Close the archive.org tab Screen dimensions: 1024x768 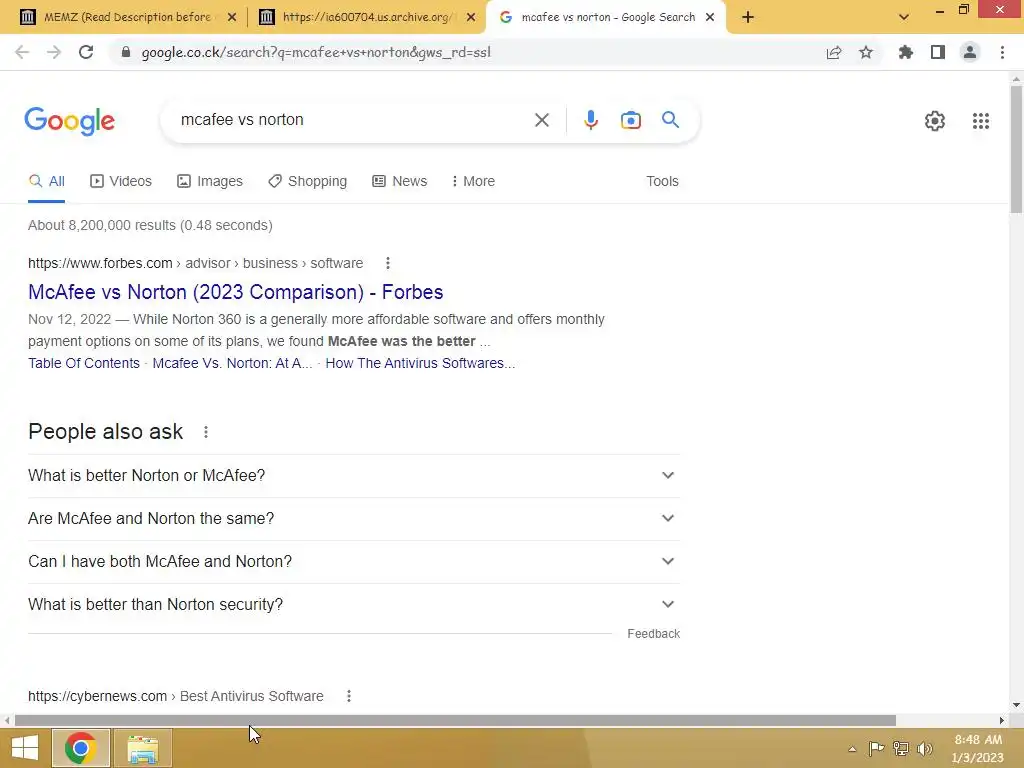pos(471,18)
